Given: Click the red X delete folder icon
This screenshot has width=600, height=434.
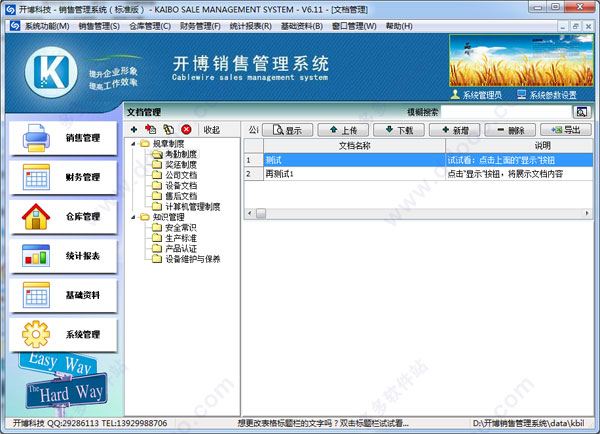Looking at the screenshot, I should (186, 130).
